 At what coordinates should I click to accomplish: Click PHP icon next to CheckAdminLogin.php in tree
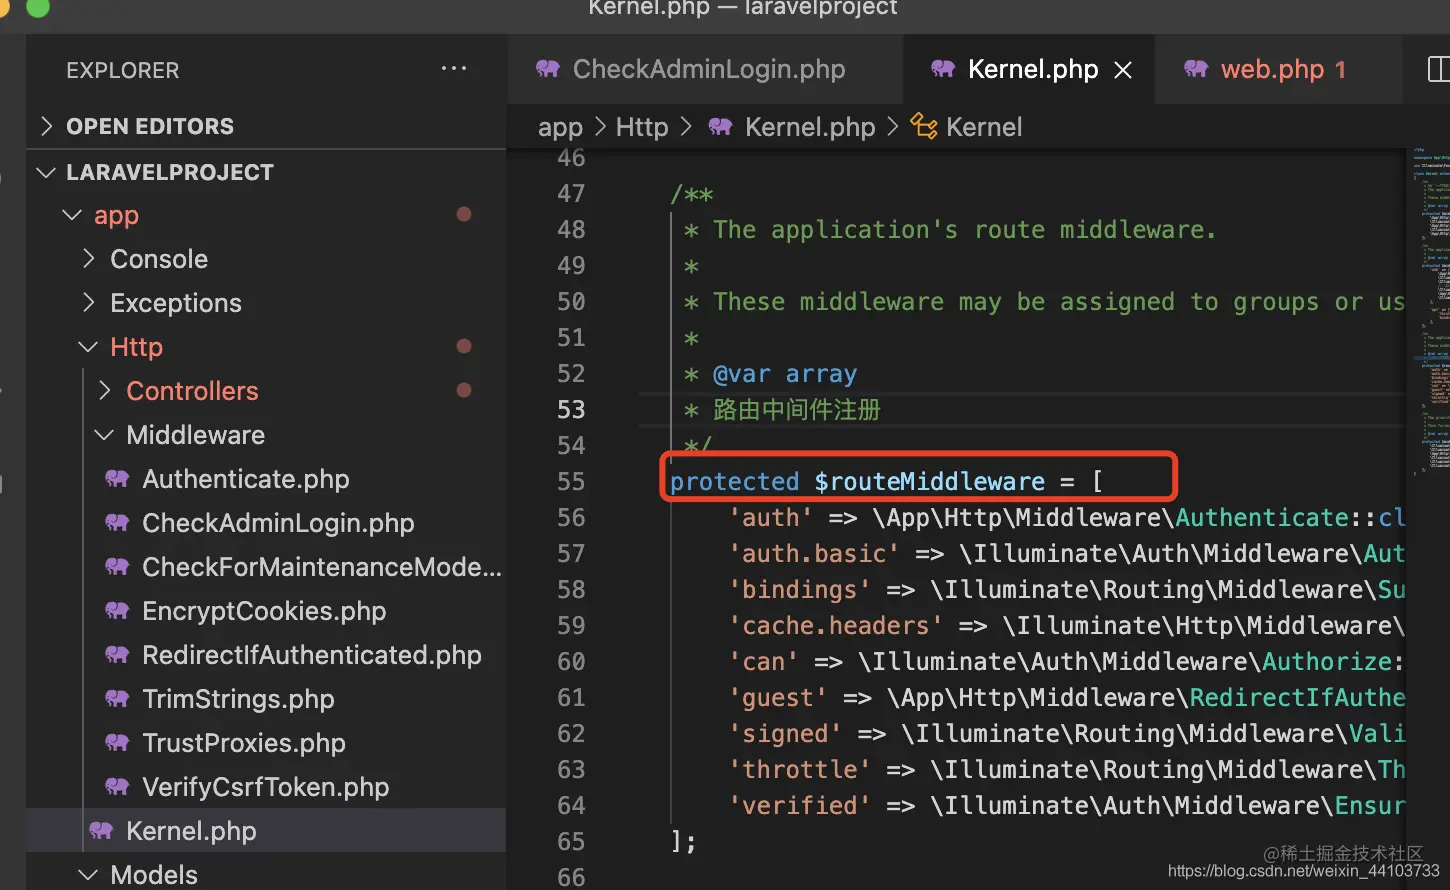pos(117,523)
